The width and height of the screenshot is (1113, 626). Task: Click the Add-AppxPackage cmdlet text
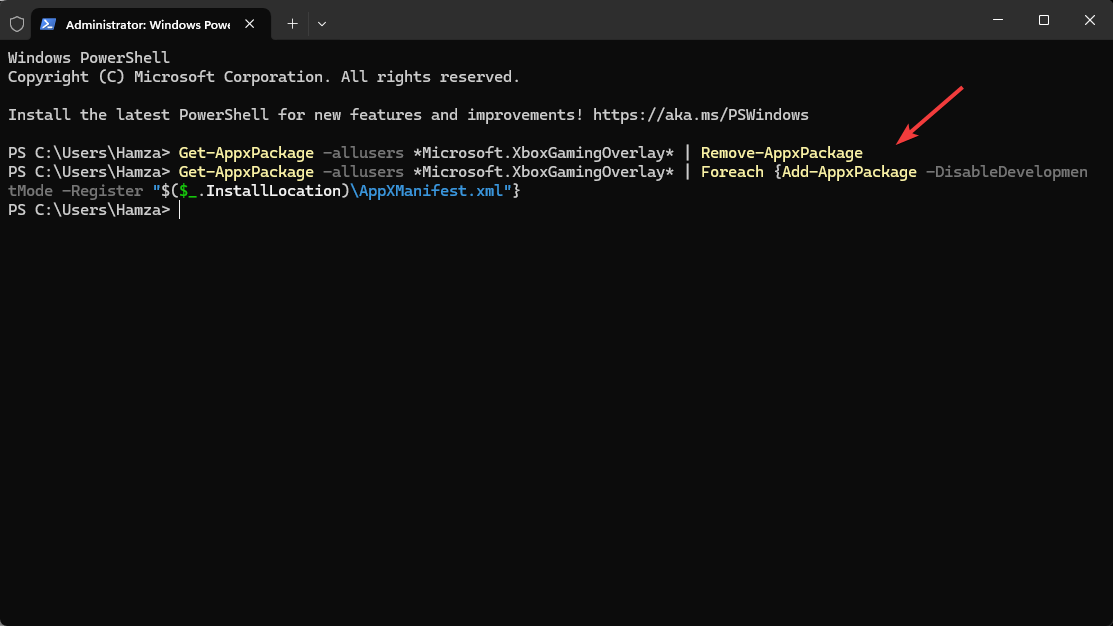(x=848, y=172)
